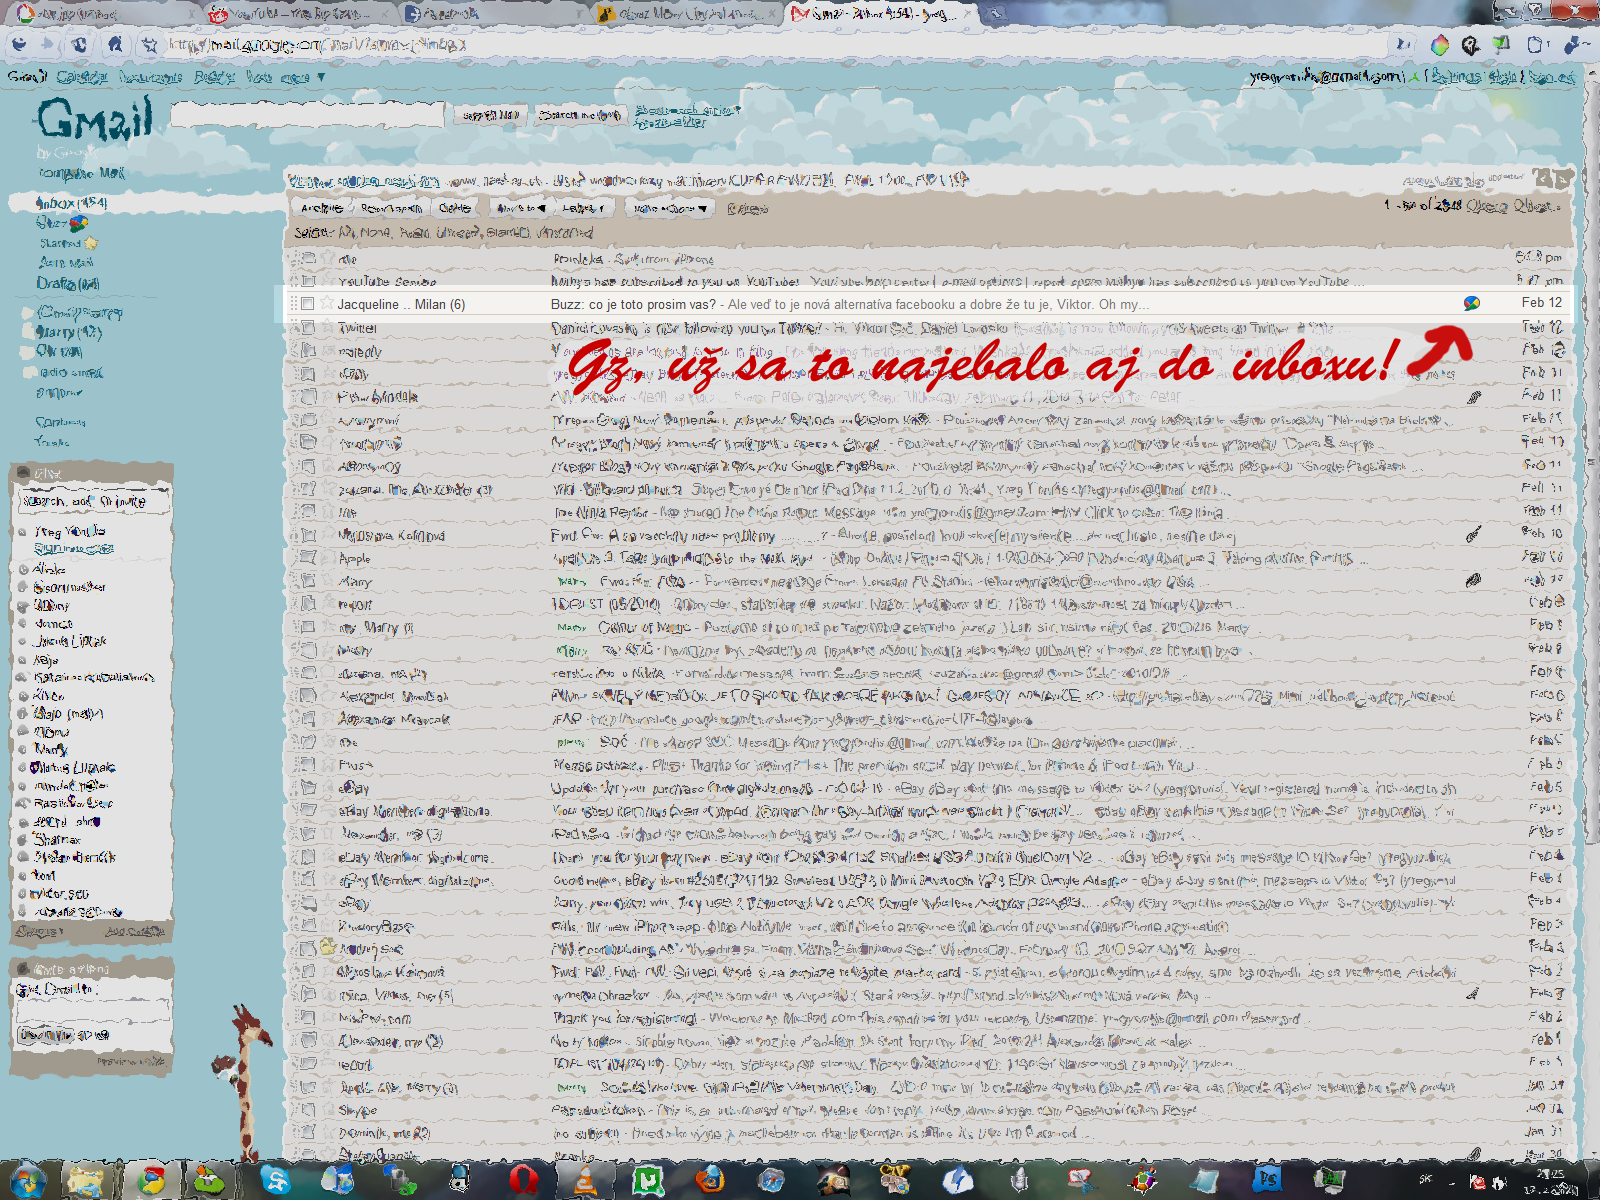
Task: Open Safari compass icon in the taskbar
Action: pyautogui.click(x=772, y=1181)
